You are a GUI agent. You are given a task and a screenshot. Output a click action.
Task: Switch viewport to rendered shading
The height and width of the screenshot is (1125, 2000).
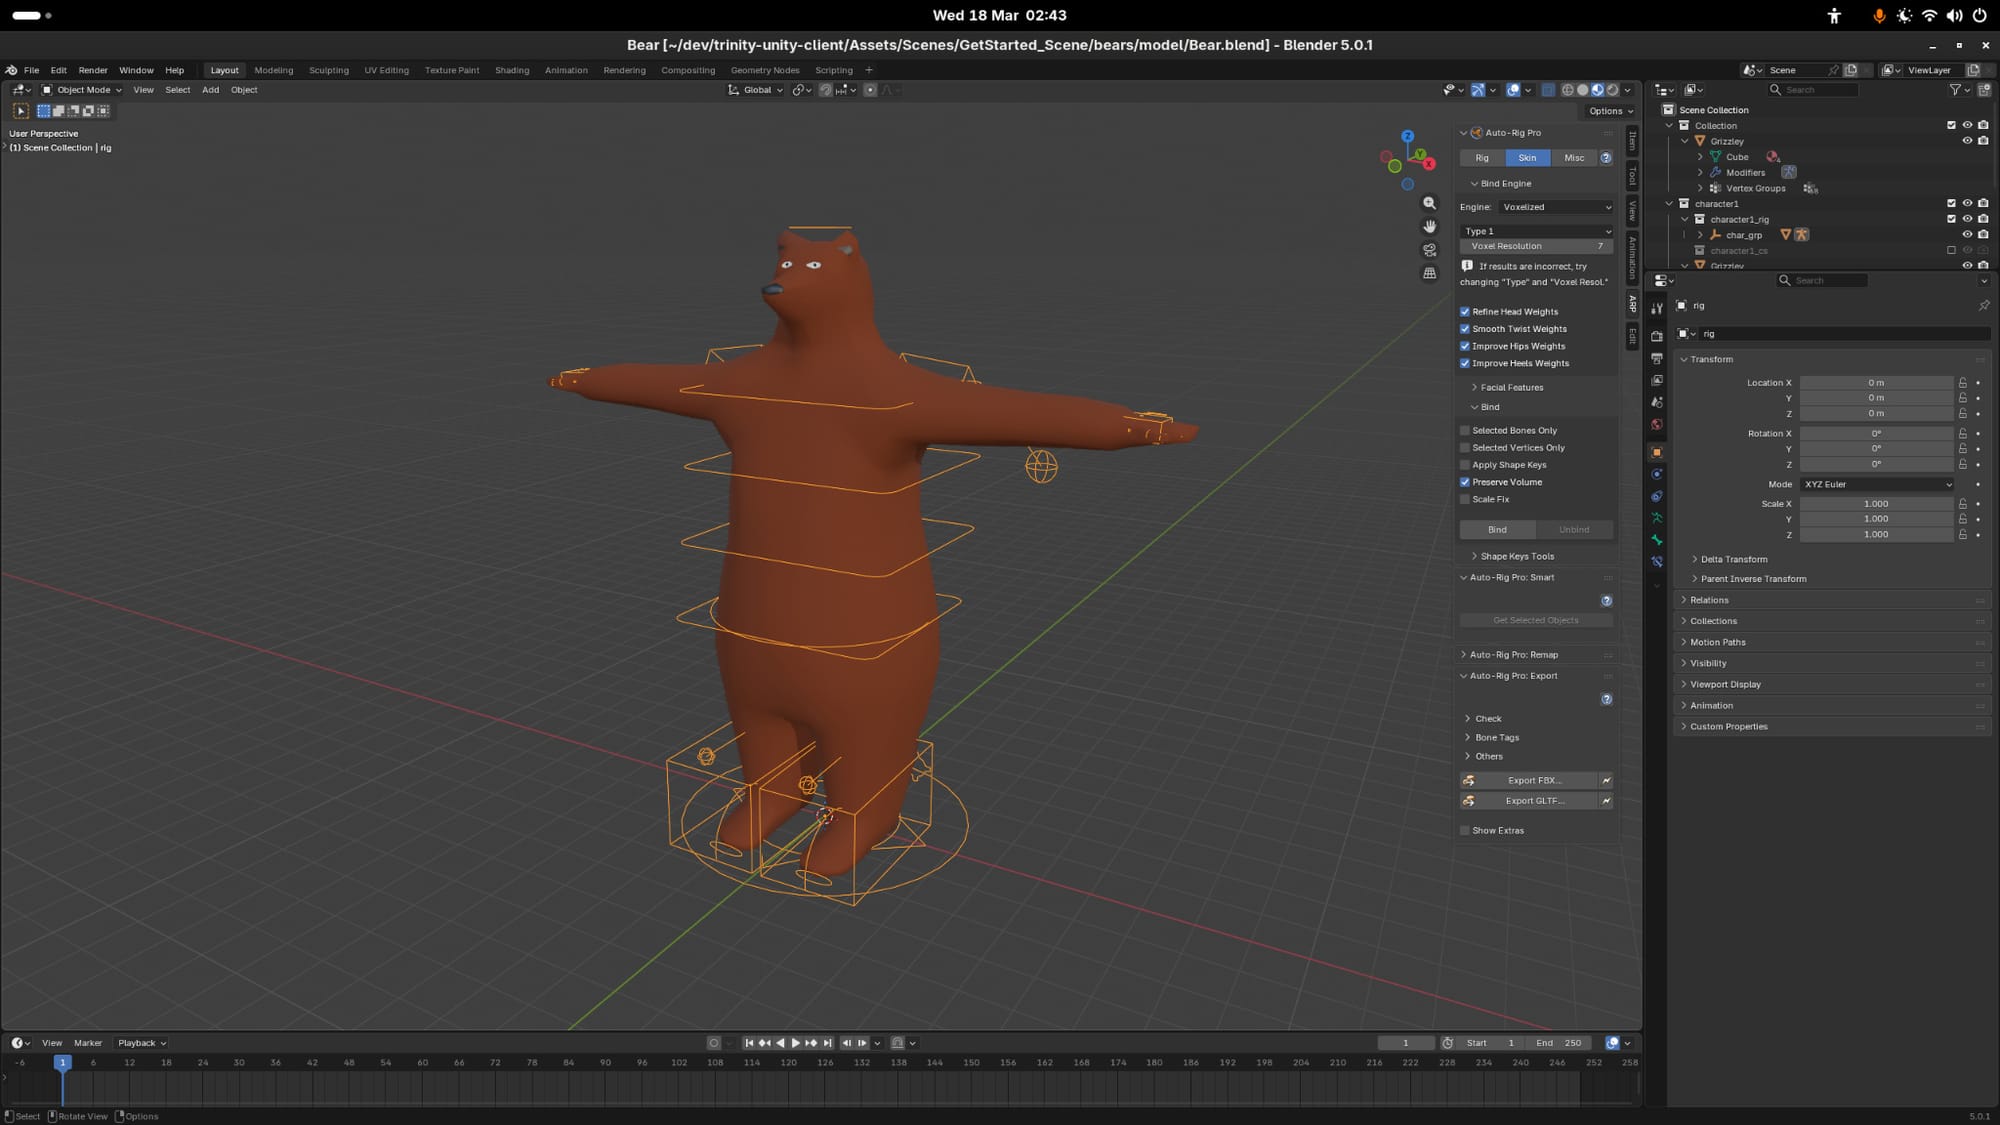coord(1613,90)
